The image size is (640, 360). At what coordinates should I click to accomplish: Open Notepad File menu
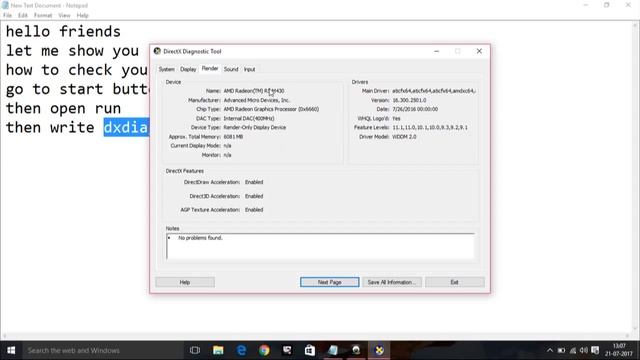(x=7, y=16)
